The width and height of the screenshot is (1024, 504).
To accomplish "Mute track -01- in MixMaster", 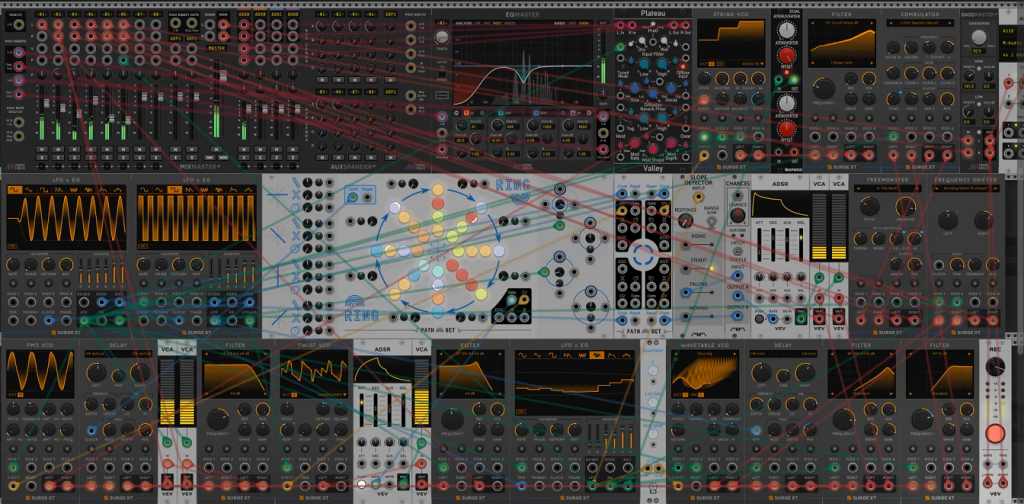I will click(x=42, y=150).
